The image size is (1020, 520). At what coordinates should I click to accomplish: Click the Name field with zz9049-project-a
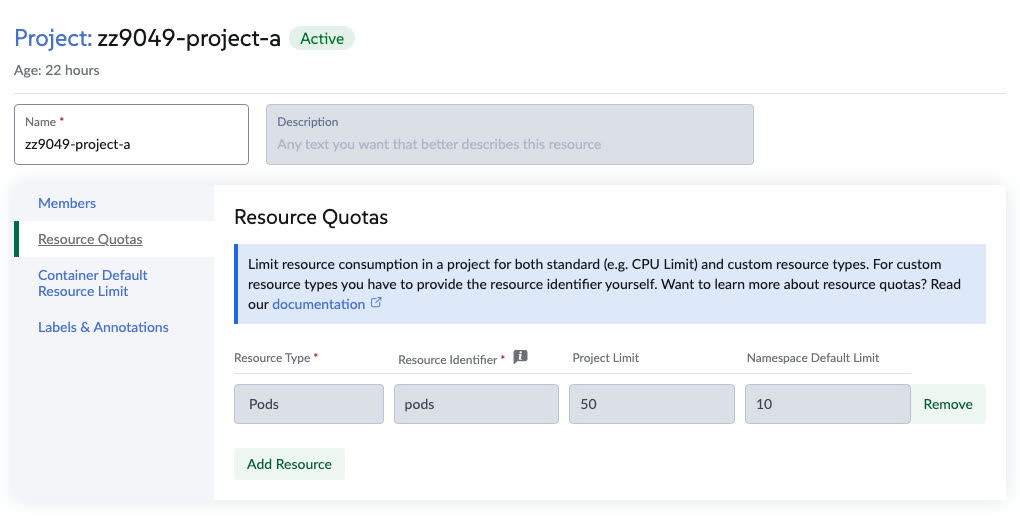point(131,135)
